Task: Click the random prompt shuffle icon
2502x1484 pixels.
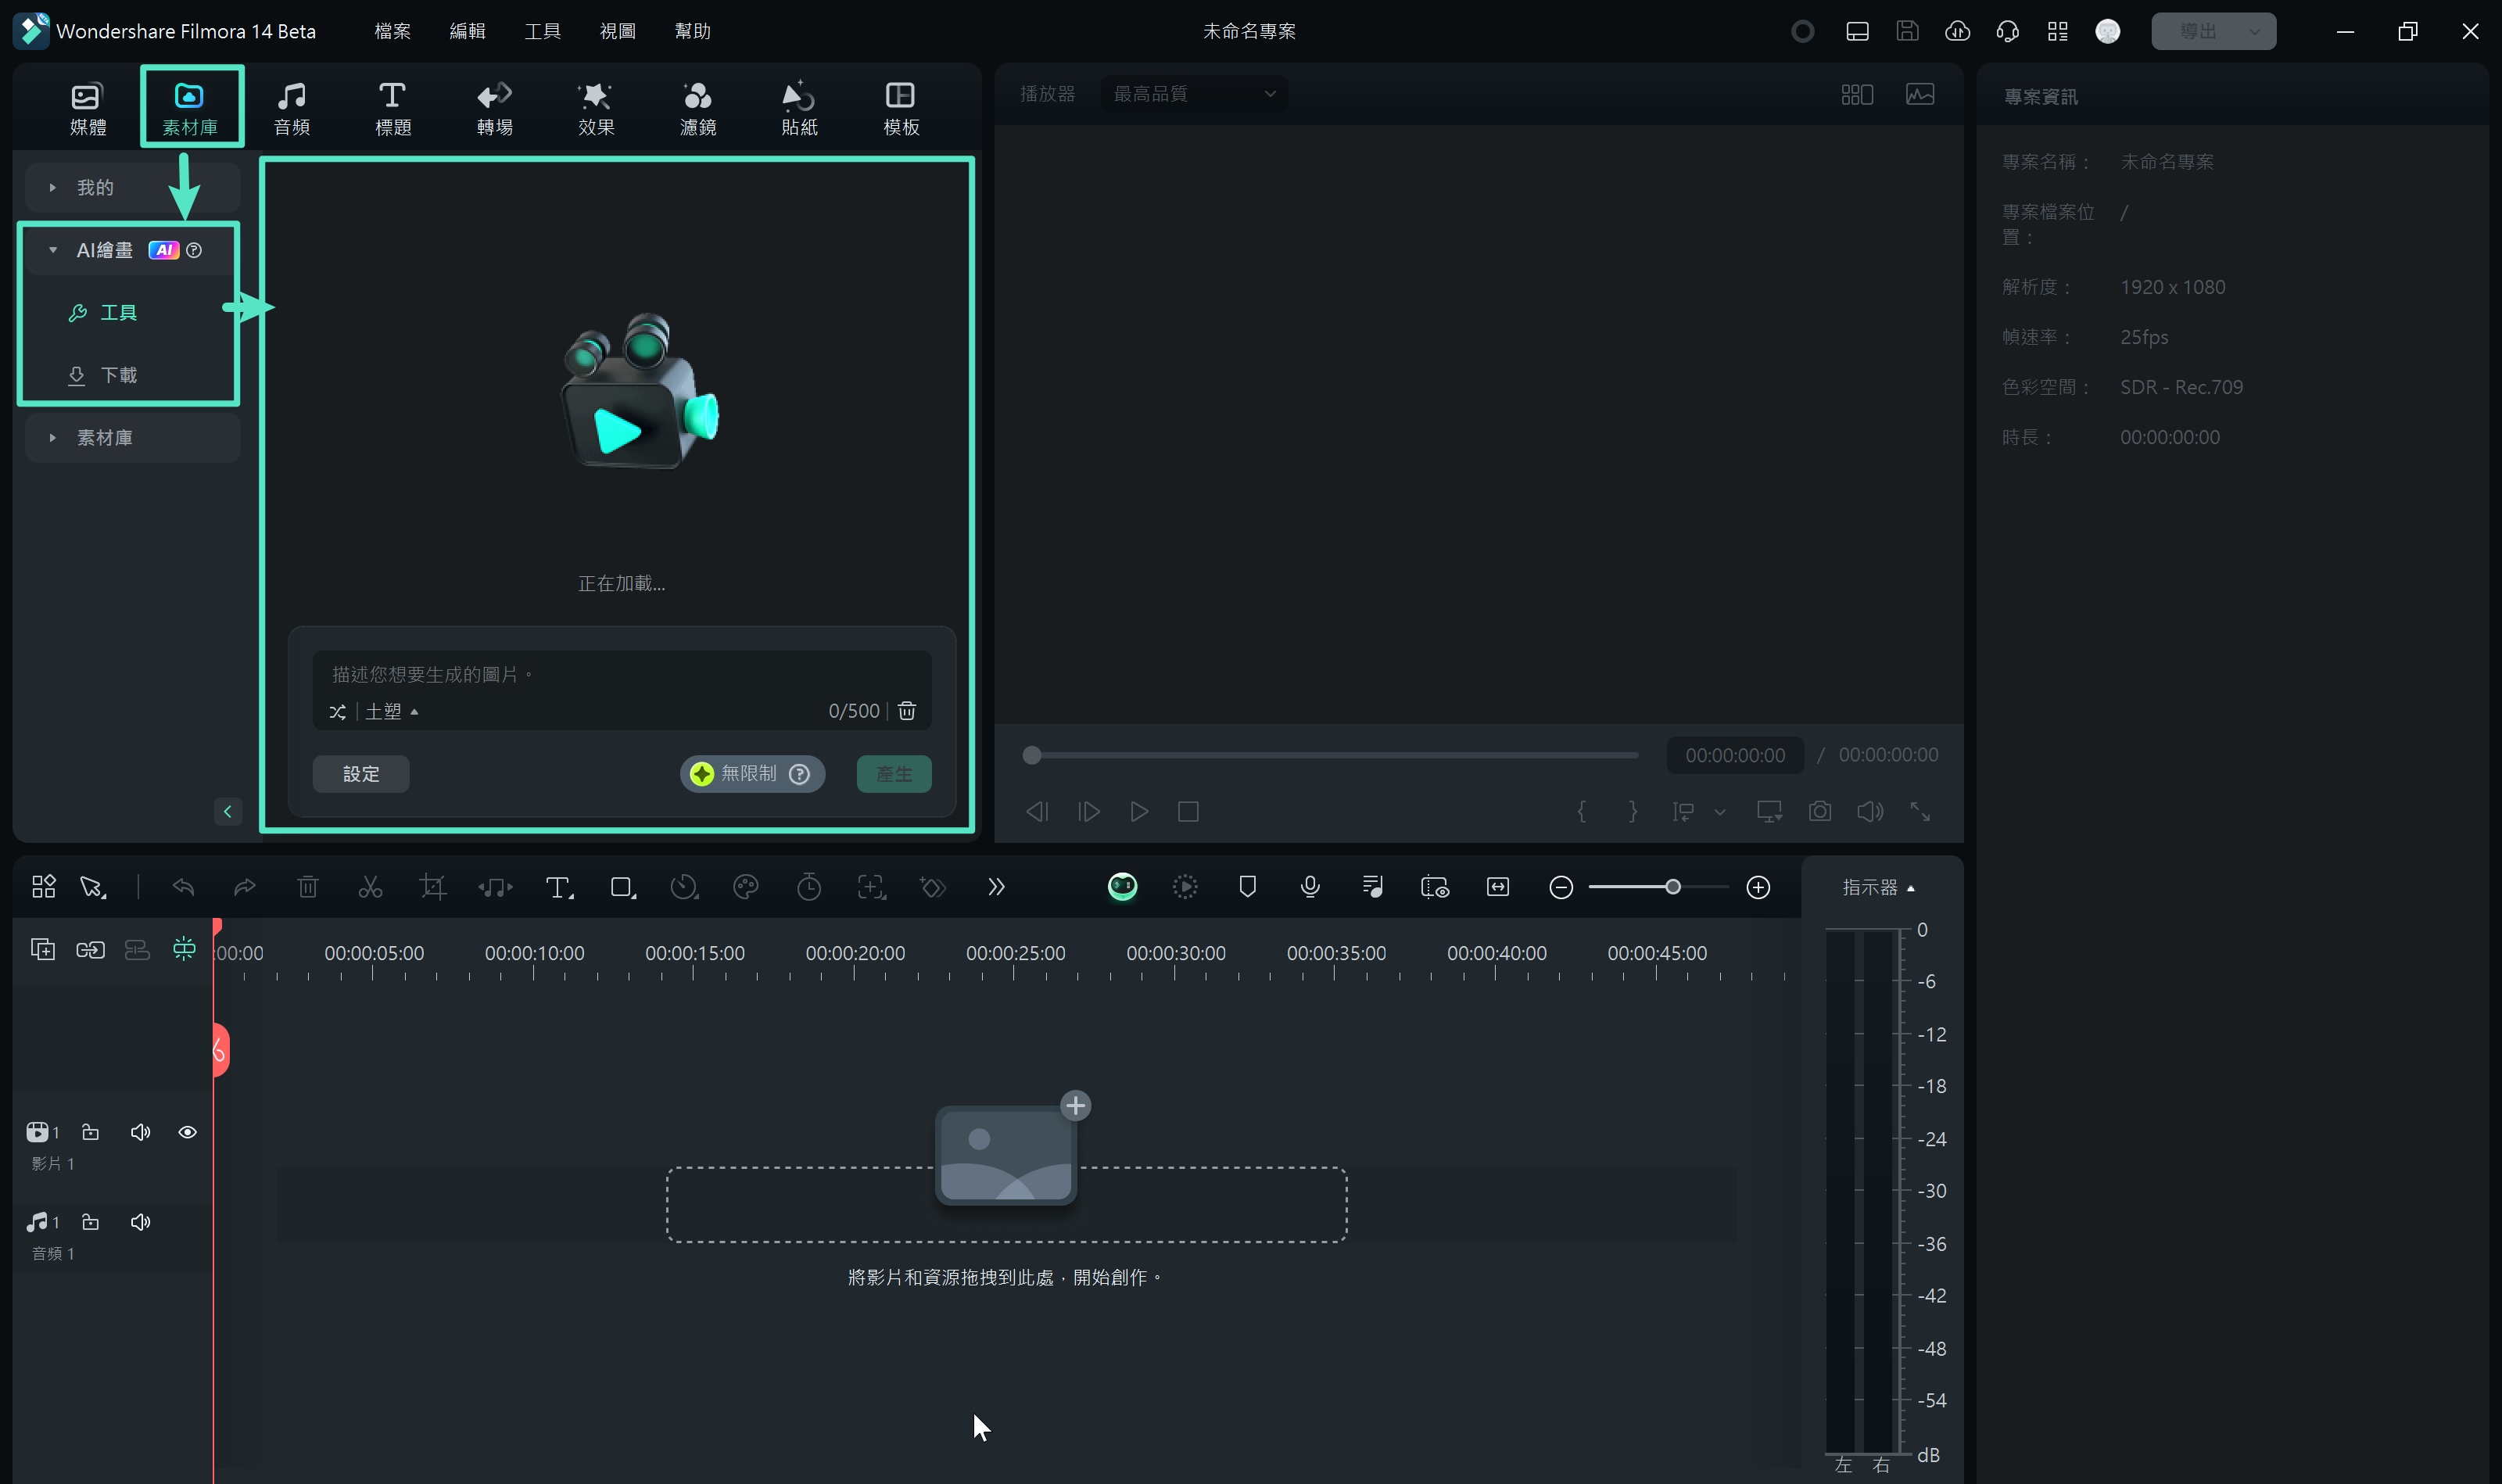Action: [338, 712]
